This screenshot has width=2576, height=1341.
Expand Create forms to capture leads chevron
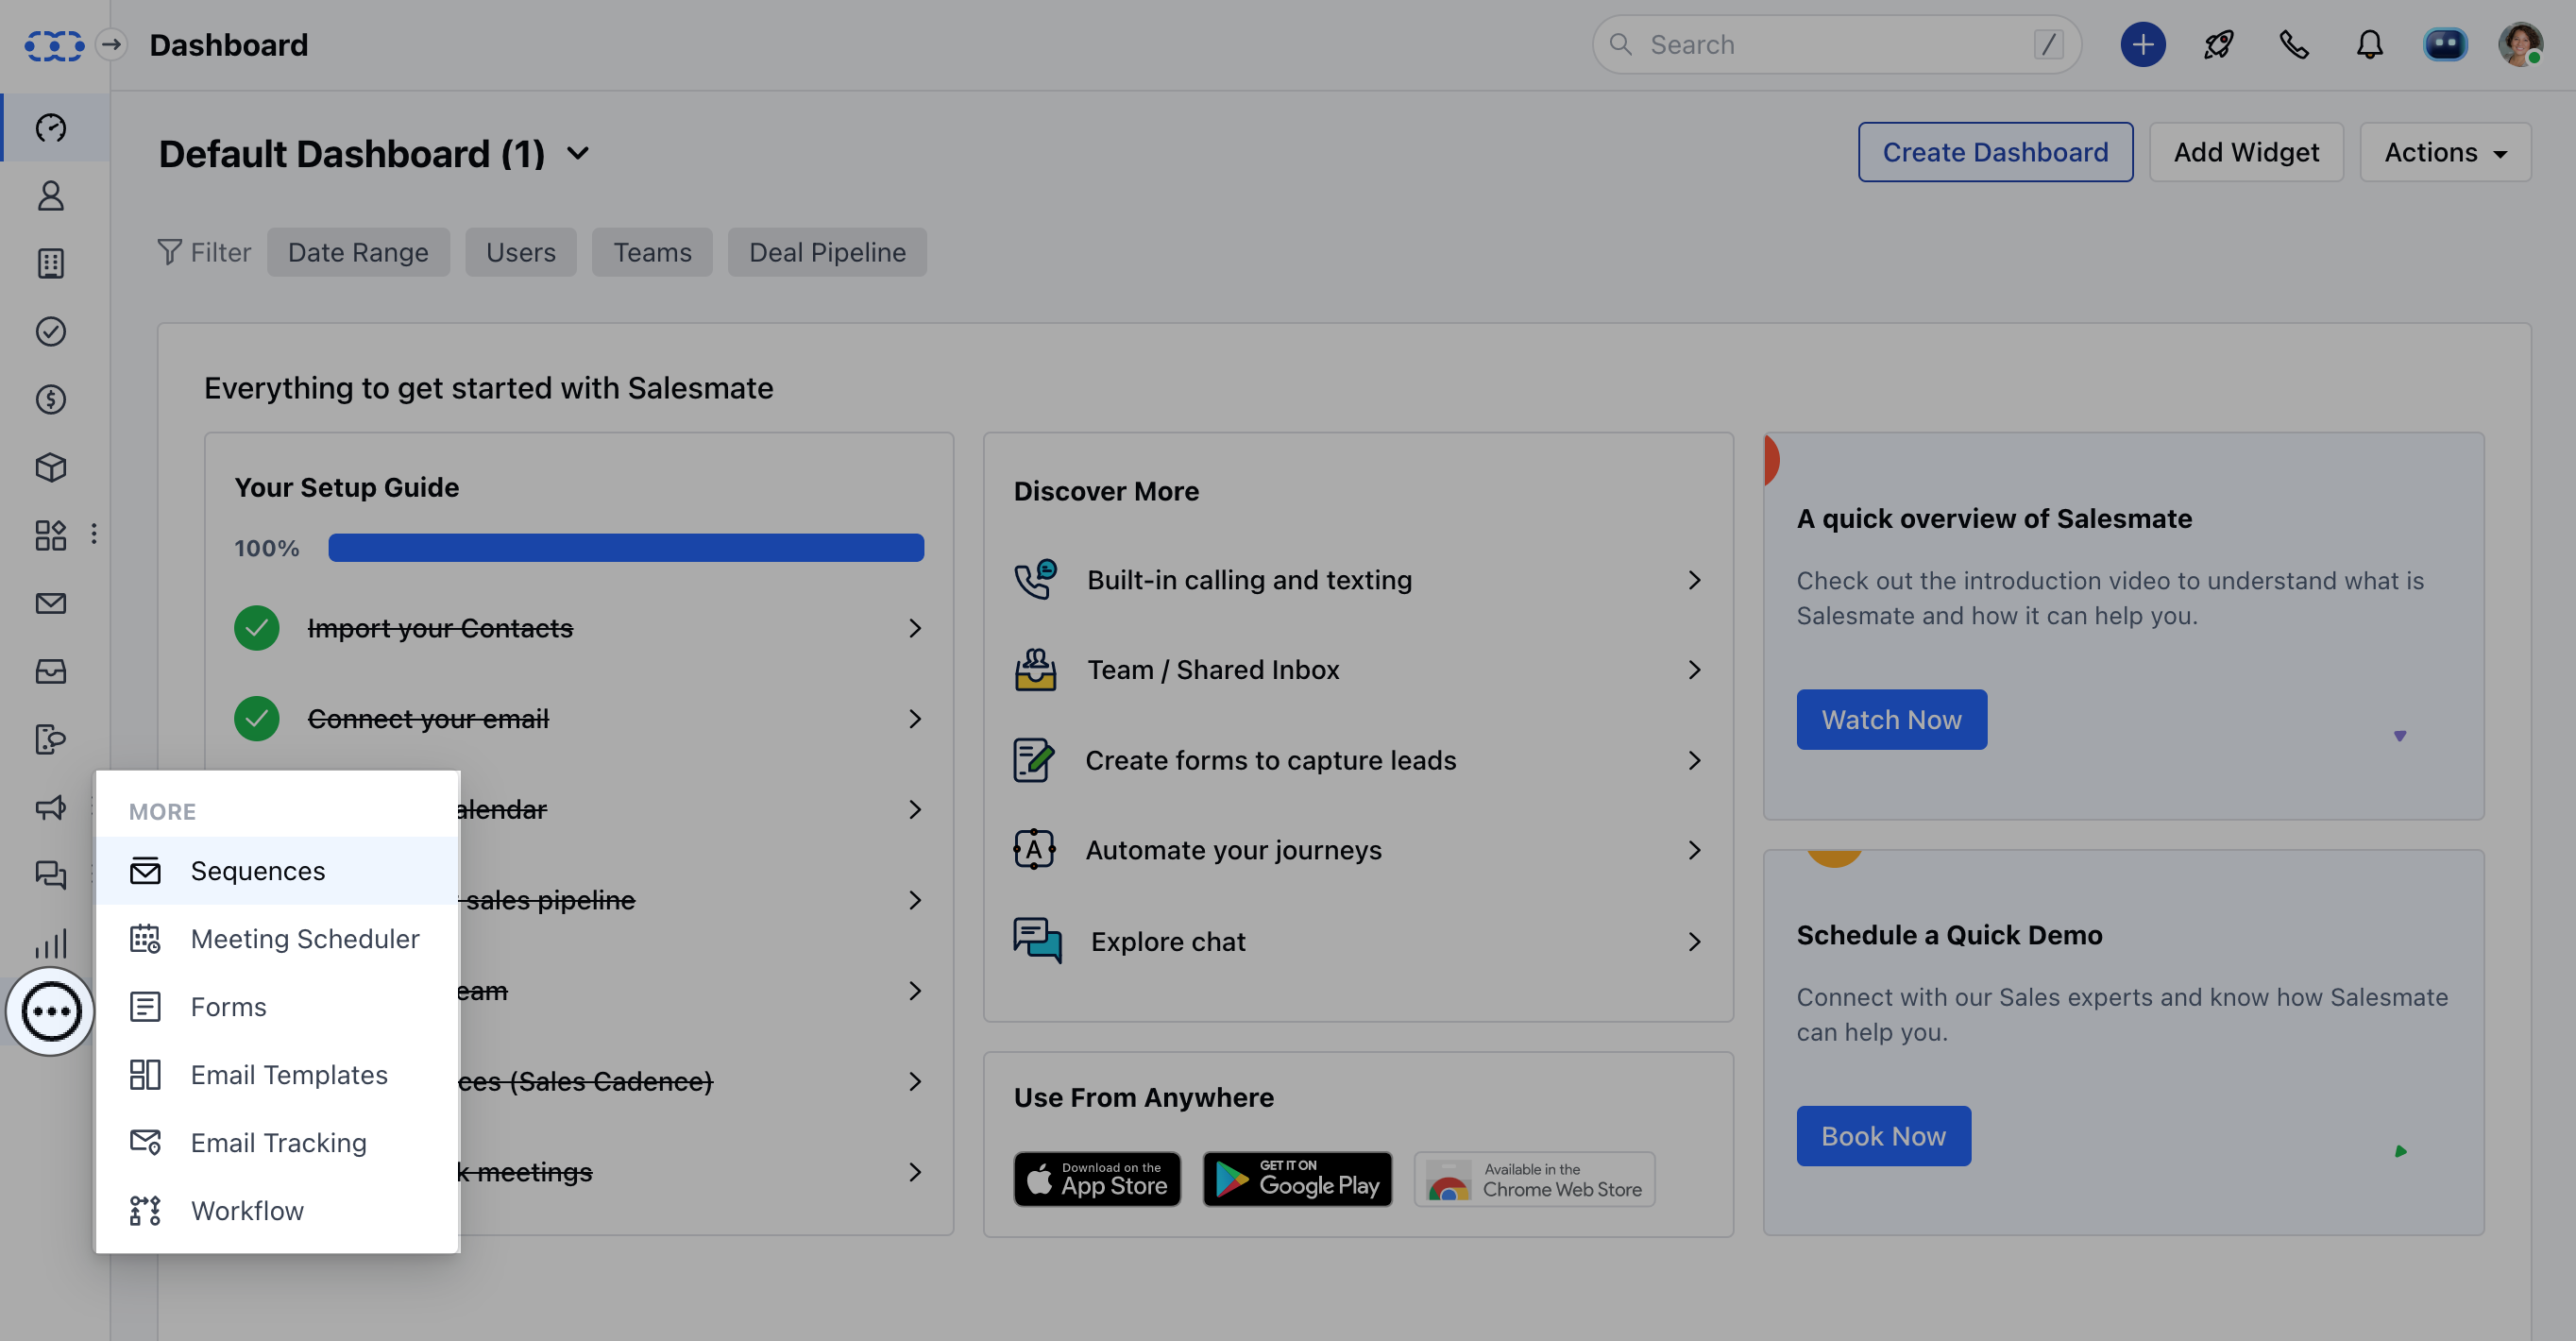coord(1694,760)
